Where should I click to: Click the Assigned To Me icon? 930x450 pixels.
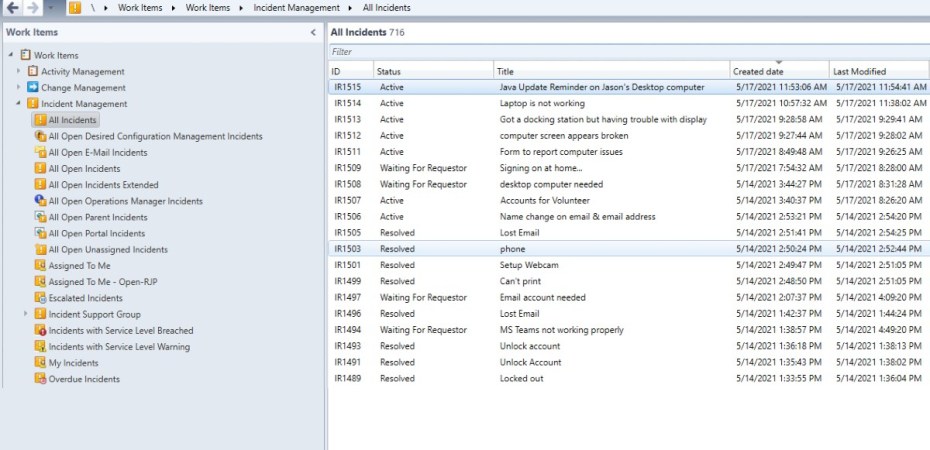pyautogui.click(x=40, y=266)
